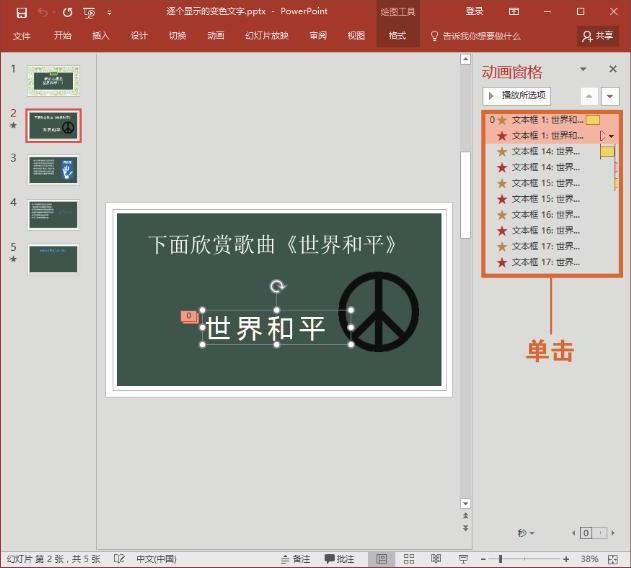The image size is (631, 568).
Task: Move the animation later with down arrow
Action: (610, 96)
